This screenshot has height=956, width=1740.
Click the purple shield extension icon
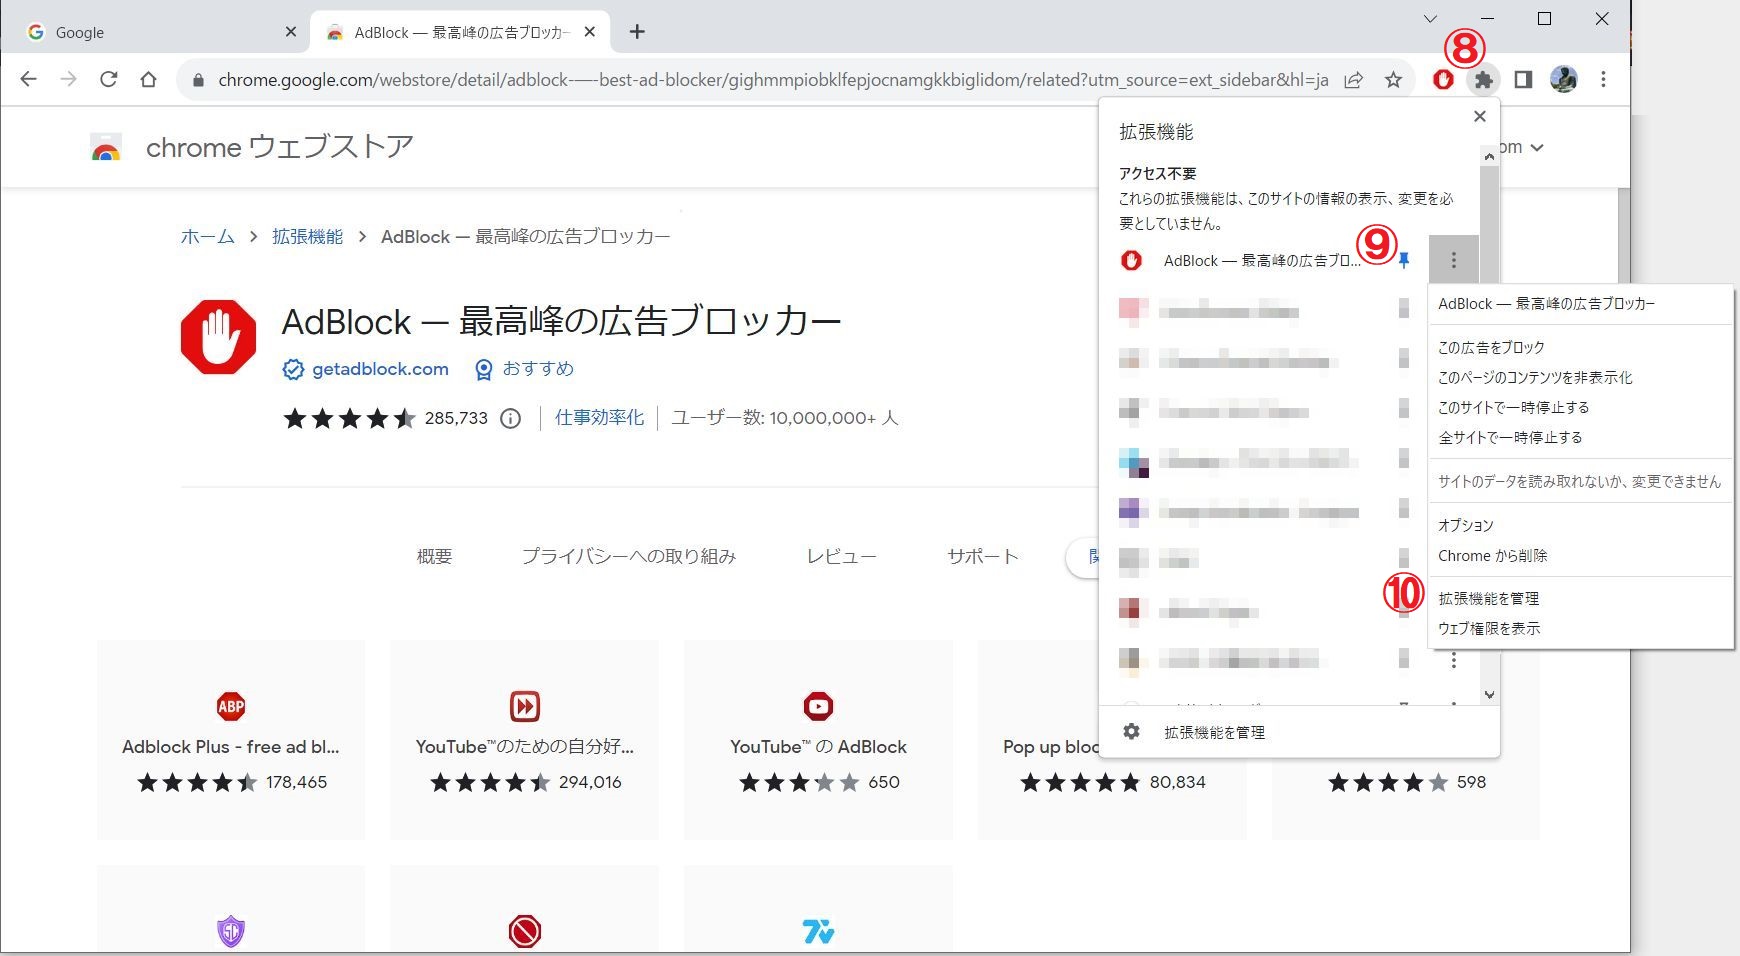(x=231, y=932)
